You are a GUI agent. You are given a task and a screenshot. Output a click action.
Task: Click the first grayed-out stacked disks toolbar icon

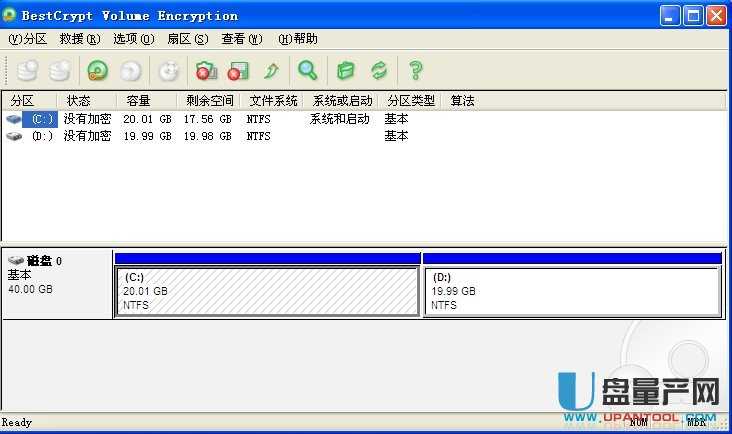(28, 71)
